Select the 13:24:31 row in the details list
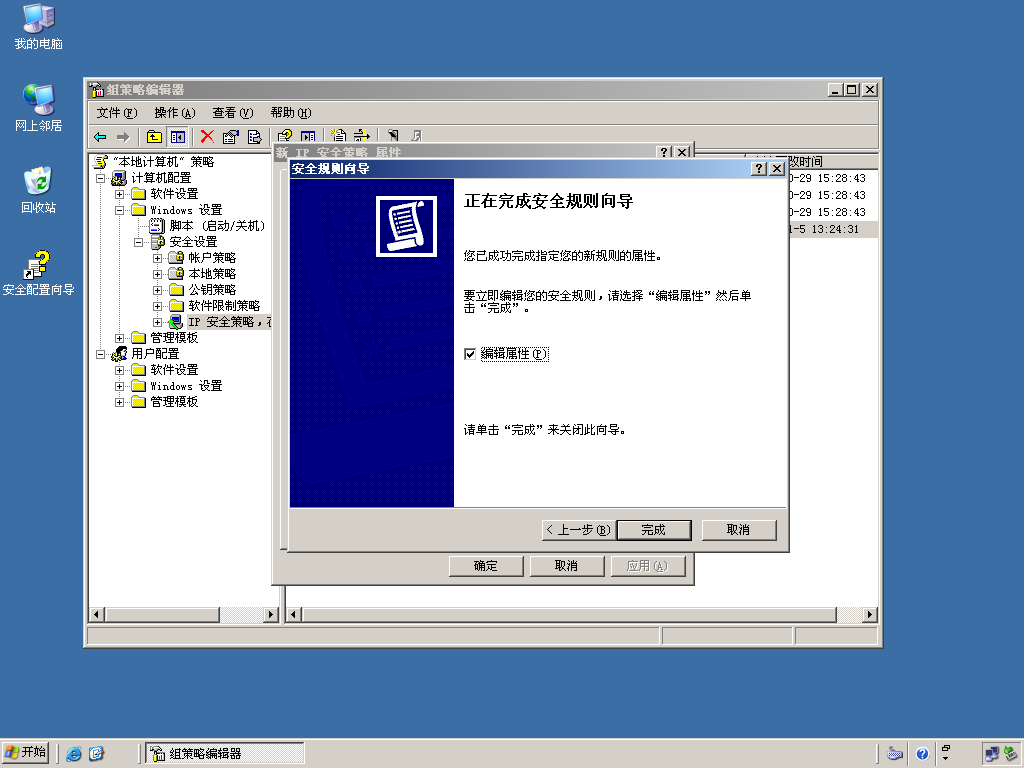Screen dimensions: 1024x768 833,229
